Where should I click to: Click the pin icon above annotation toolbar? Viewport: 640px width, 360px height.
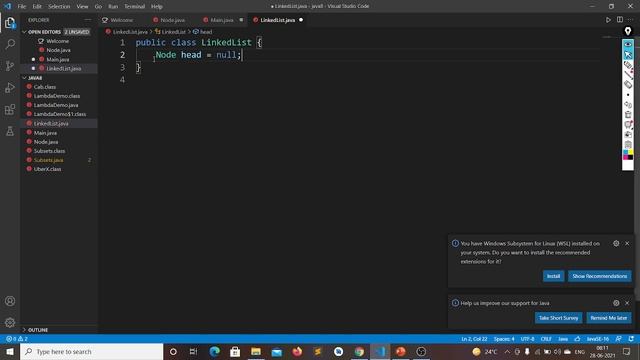click(628, 31)
